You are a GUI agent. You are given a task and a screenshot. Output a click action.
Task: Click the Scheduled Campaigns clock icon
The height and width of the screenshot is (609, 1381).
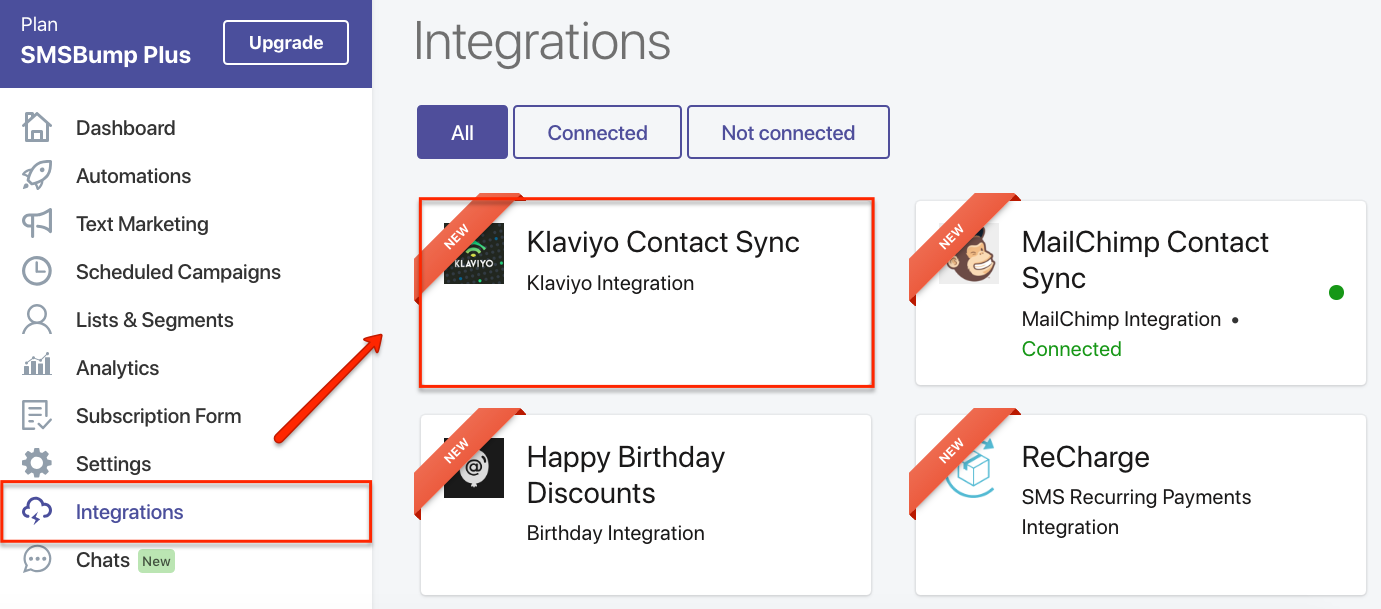point(37,272)
